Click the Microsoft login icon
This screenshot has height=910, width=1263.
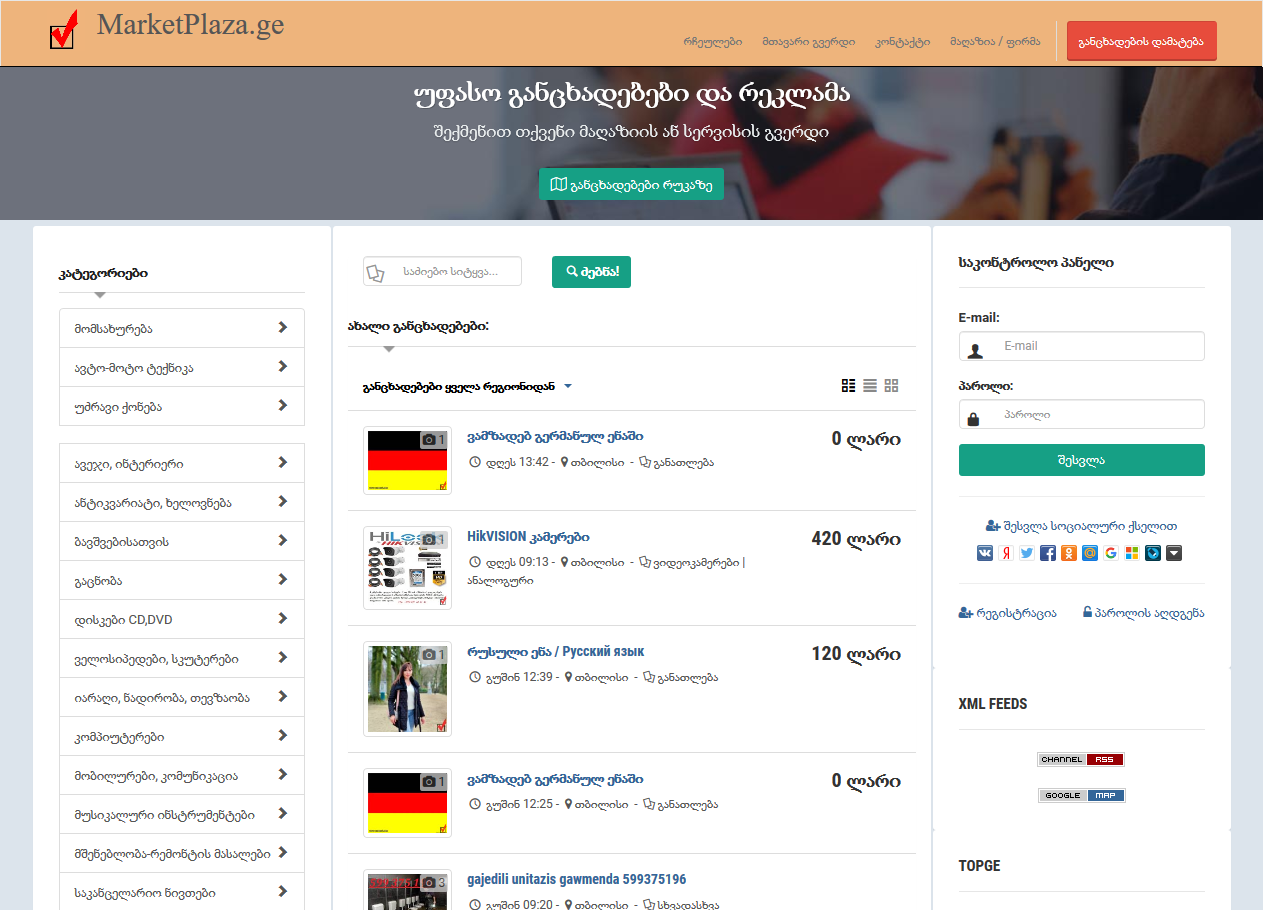click(x=1132, y=553)
